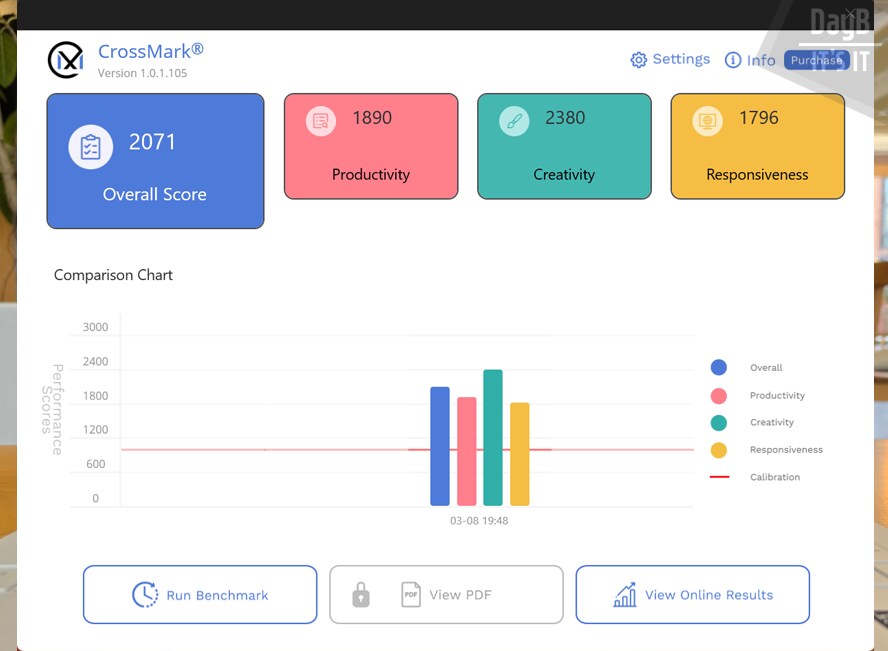Click the padlock icon beside View PDF

tap(361, 595)
